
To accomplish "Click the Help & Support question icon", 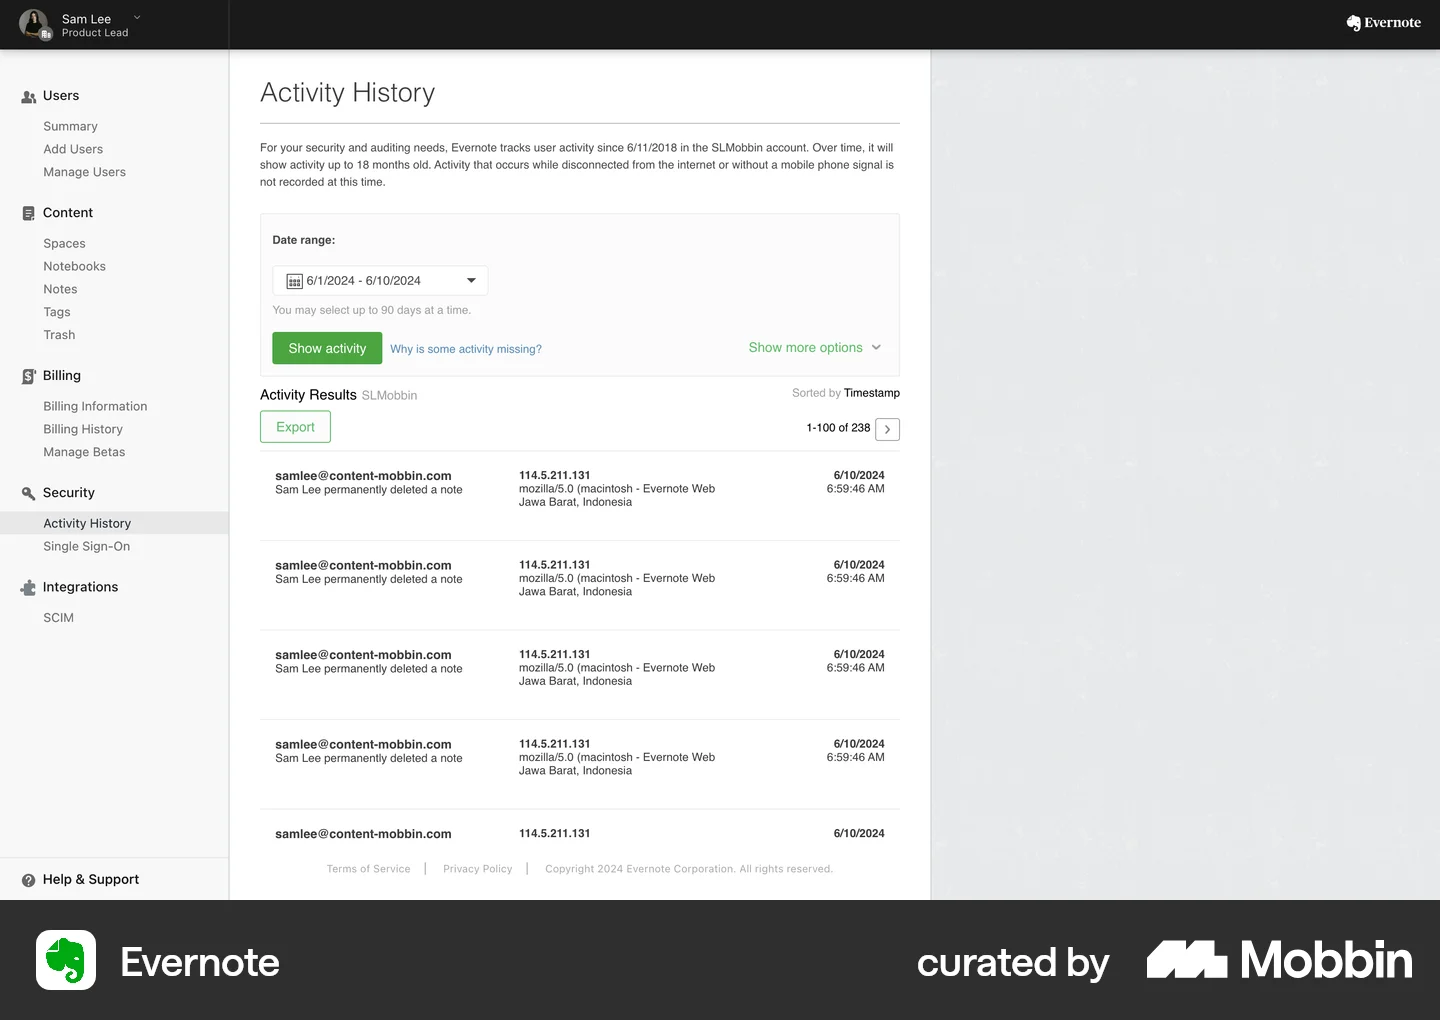I will [29, 880].
